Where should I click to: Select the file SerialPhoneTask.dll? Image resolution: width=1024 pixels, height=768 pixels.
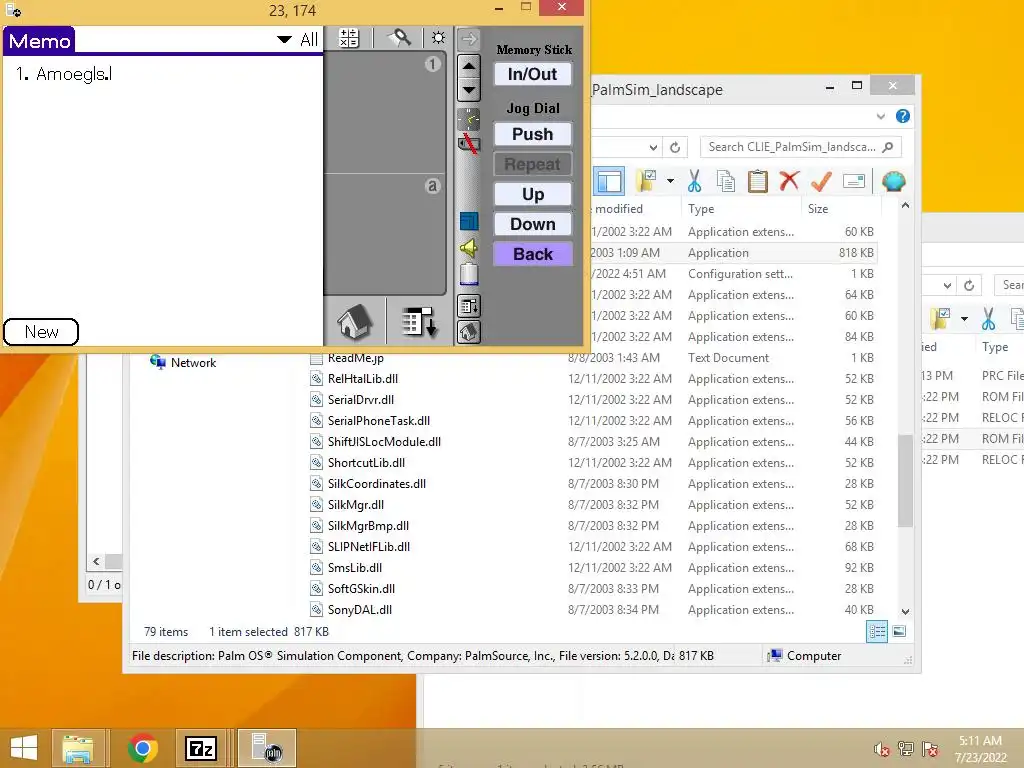pyautogui.click(x=379, y=421)
